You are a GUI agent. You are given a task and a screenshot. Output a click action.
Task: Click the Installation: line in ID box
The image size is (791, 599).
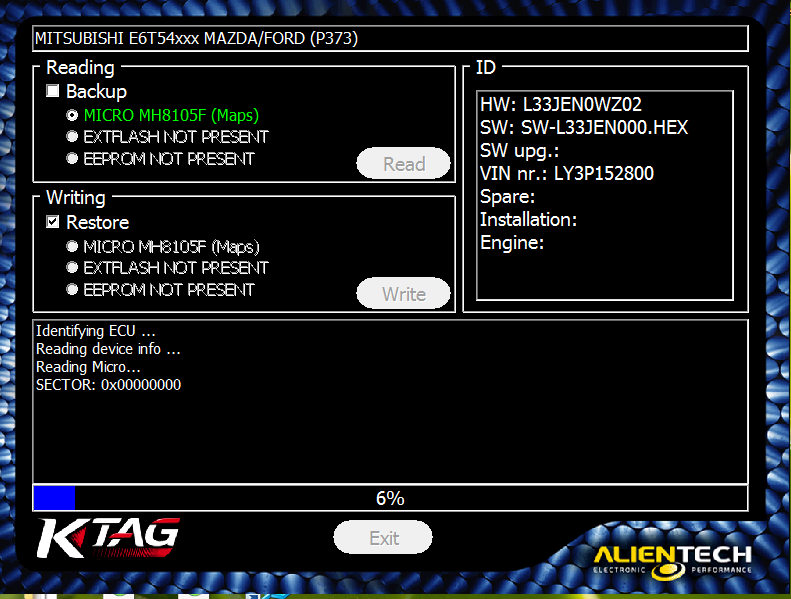click(528, 220)
